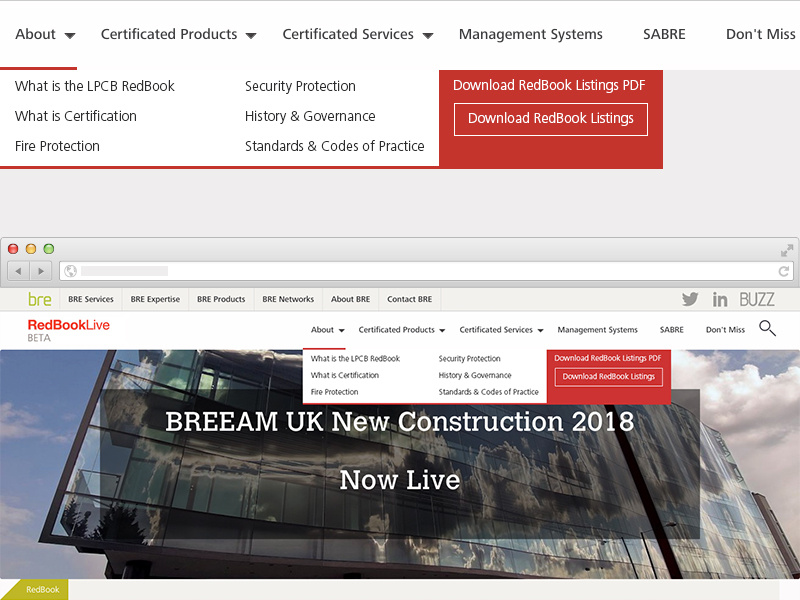Click the green bre logo
The width and height of the screenshot is (800, 600).
(40, 299)
